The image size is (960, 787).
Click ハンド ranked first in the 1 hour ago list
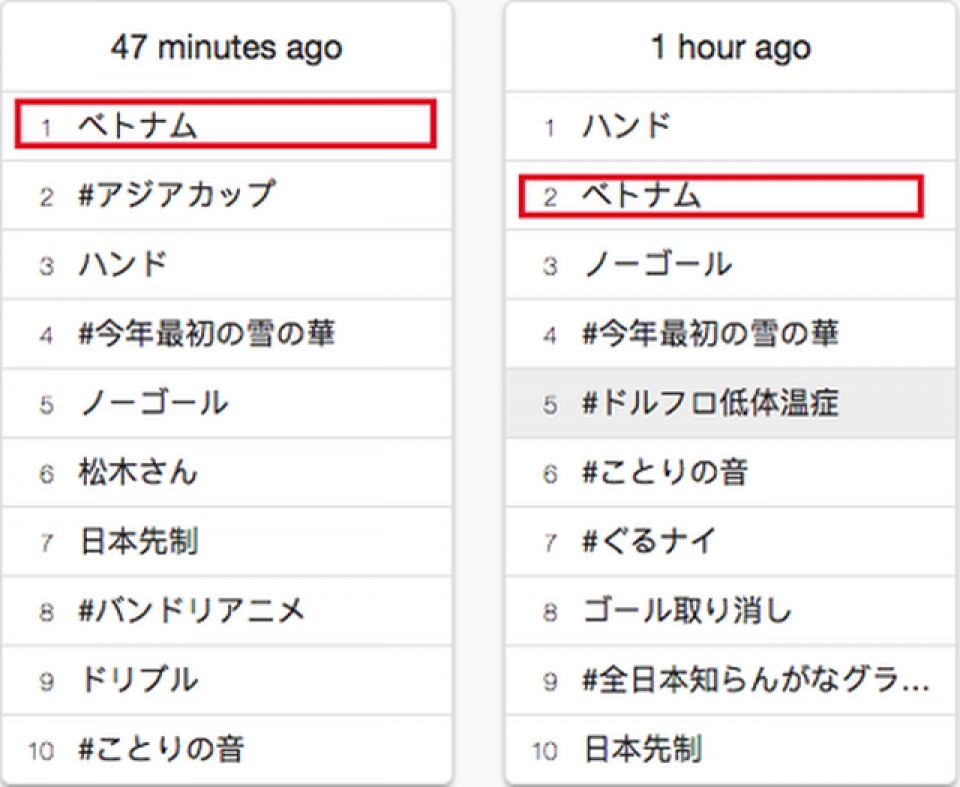[627, 127]
